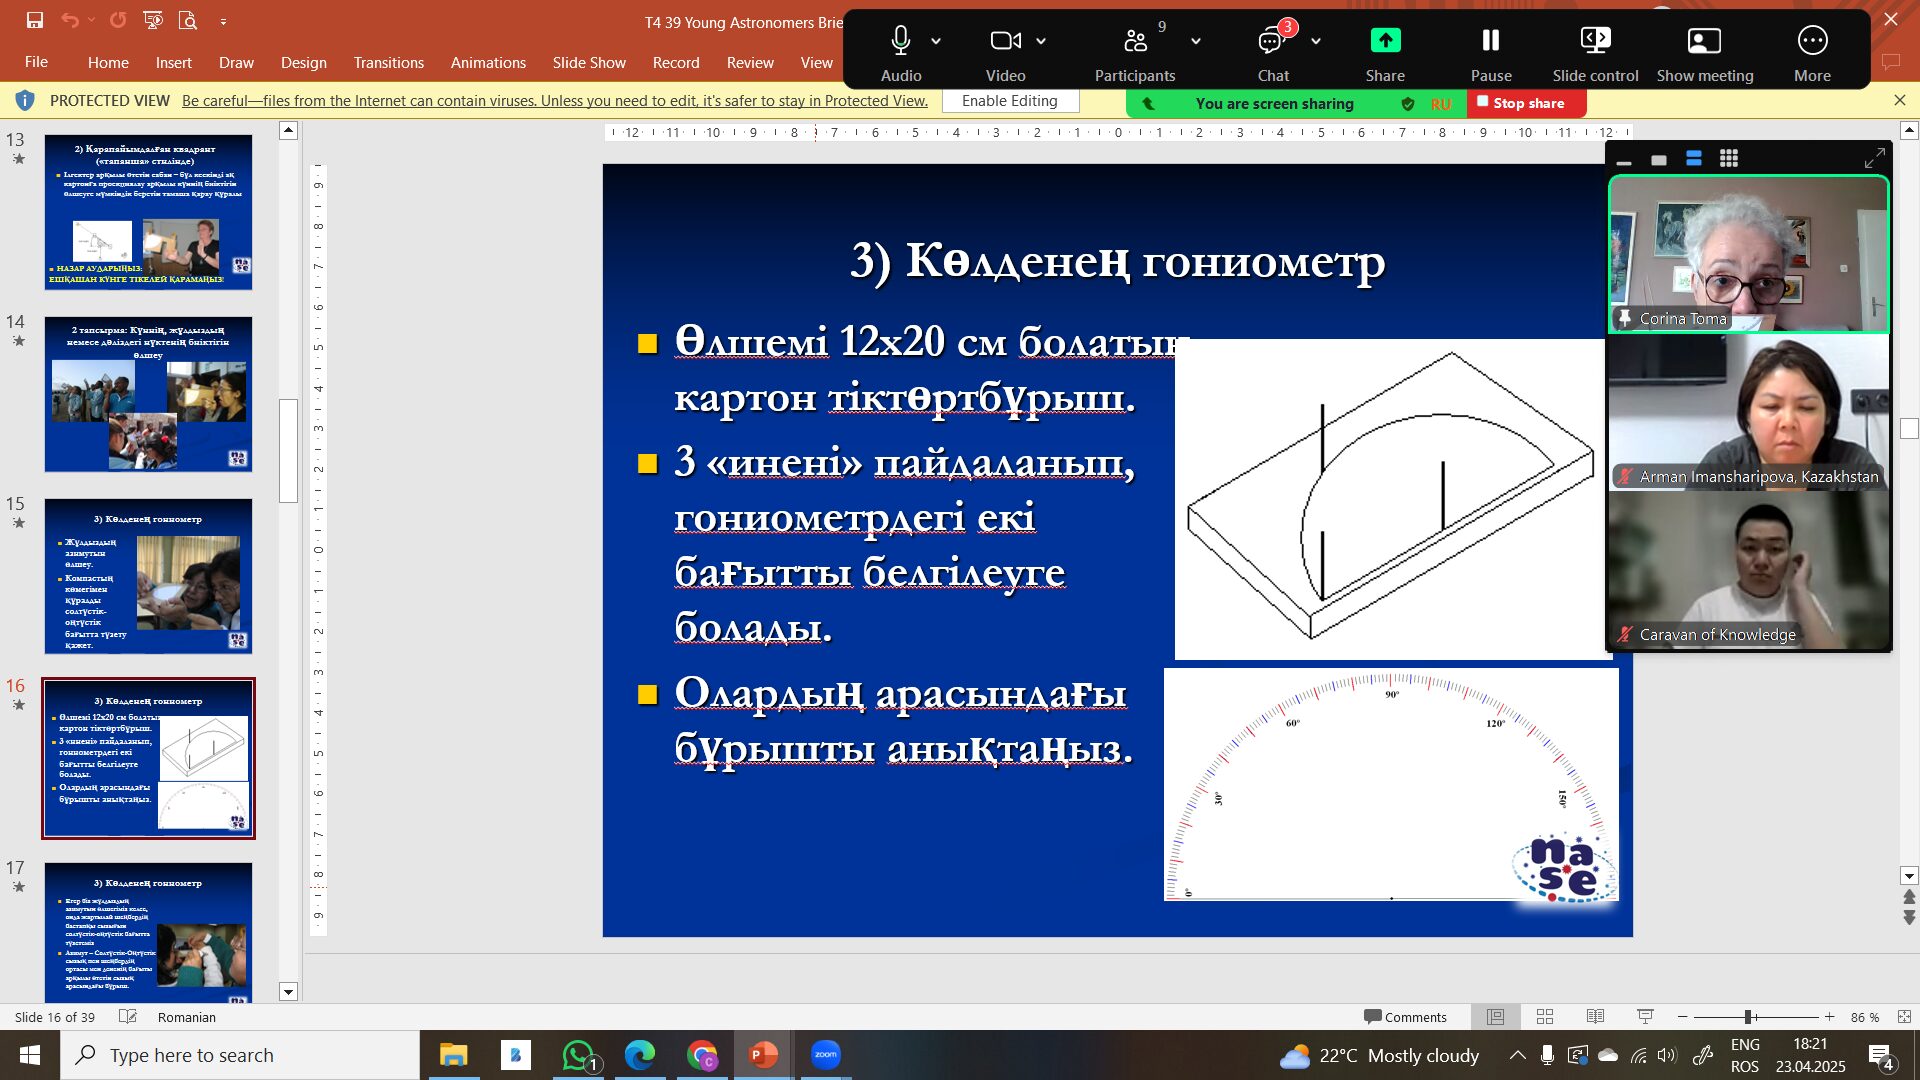This screenshot has width=1920, height=1080.
Task: Mute microphone in Zoom toolbar
Action: click(x=900, y=41)
